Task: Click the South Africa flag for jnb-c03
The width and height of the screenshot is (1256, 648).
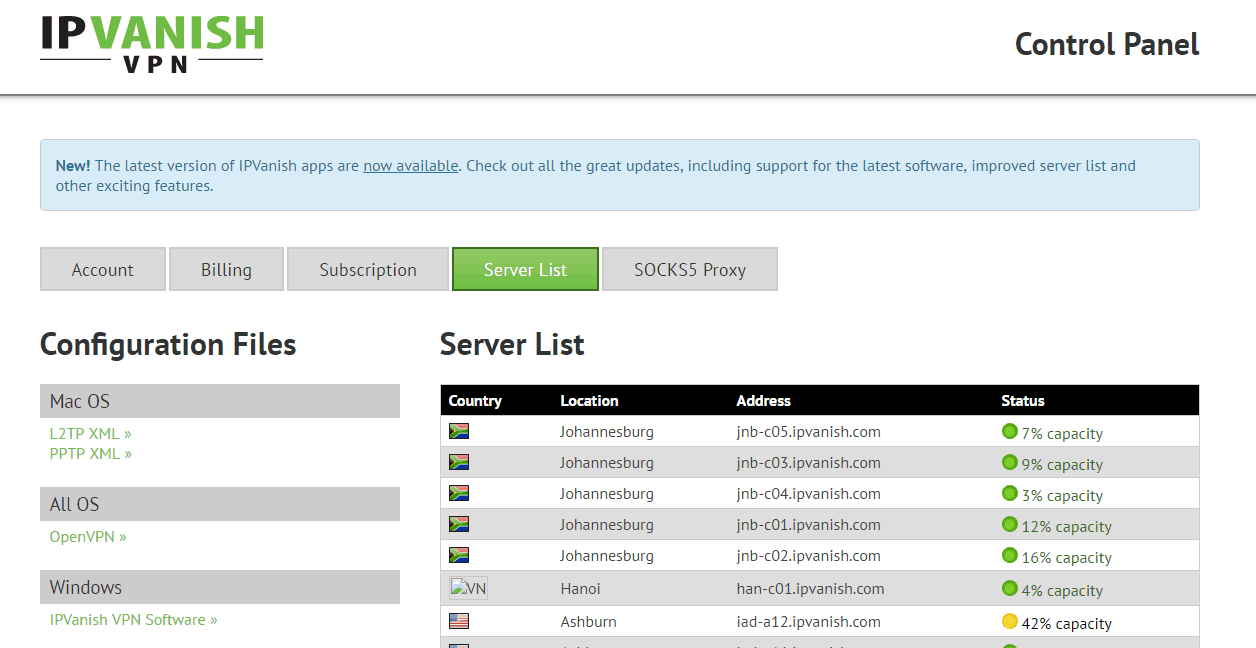Action: click(459, 463)
